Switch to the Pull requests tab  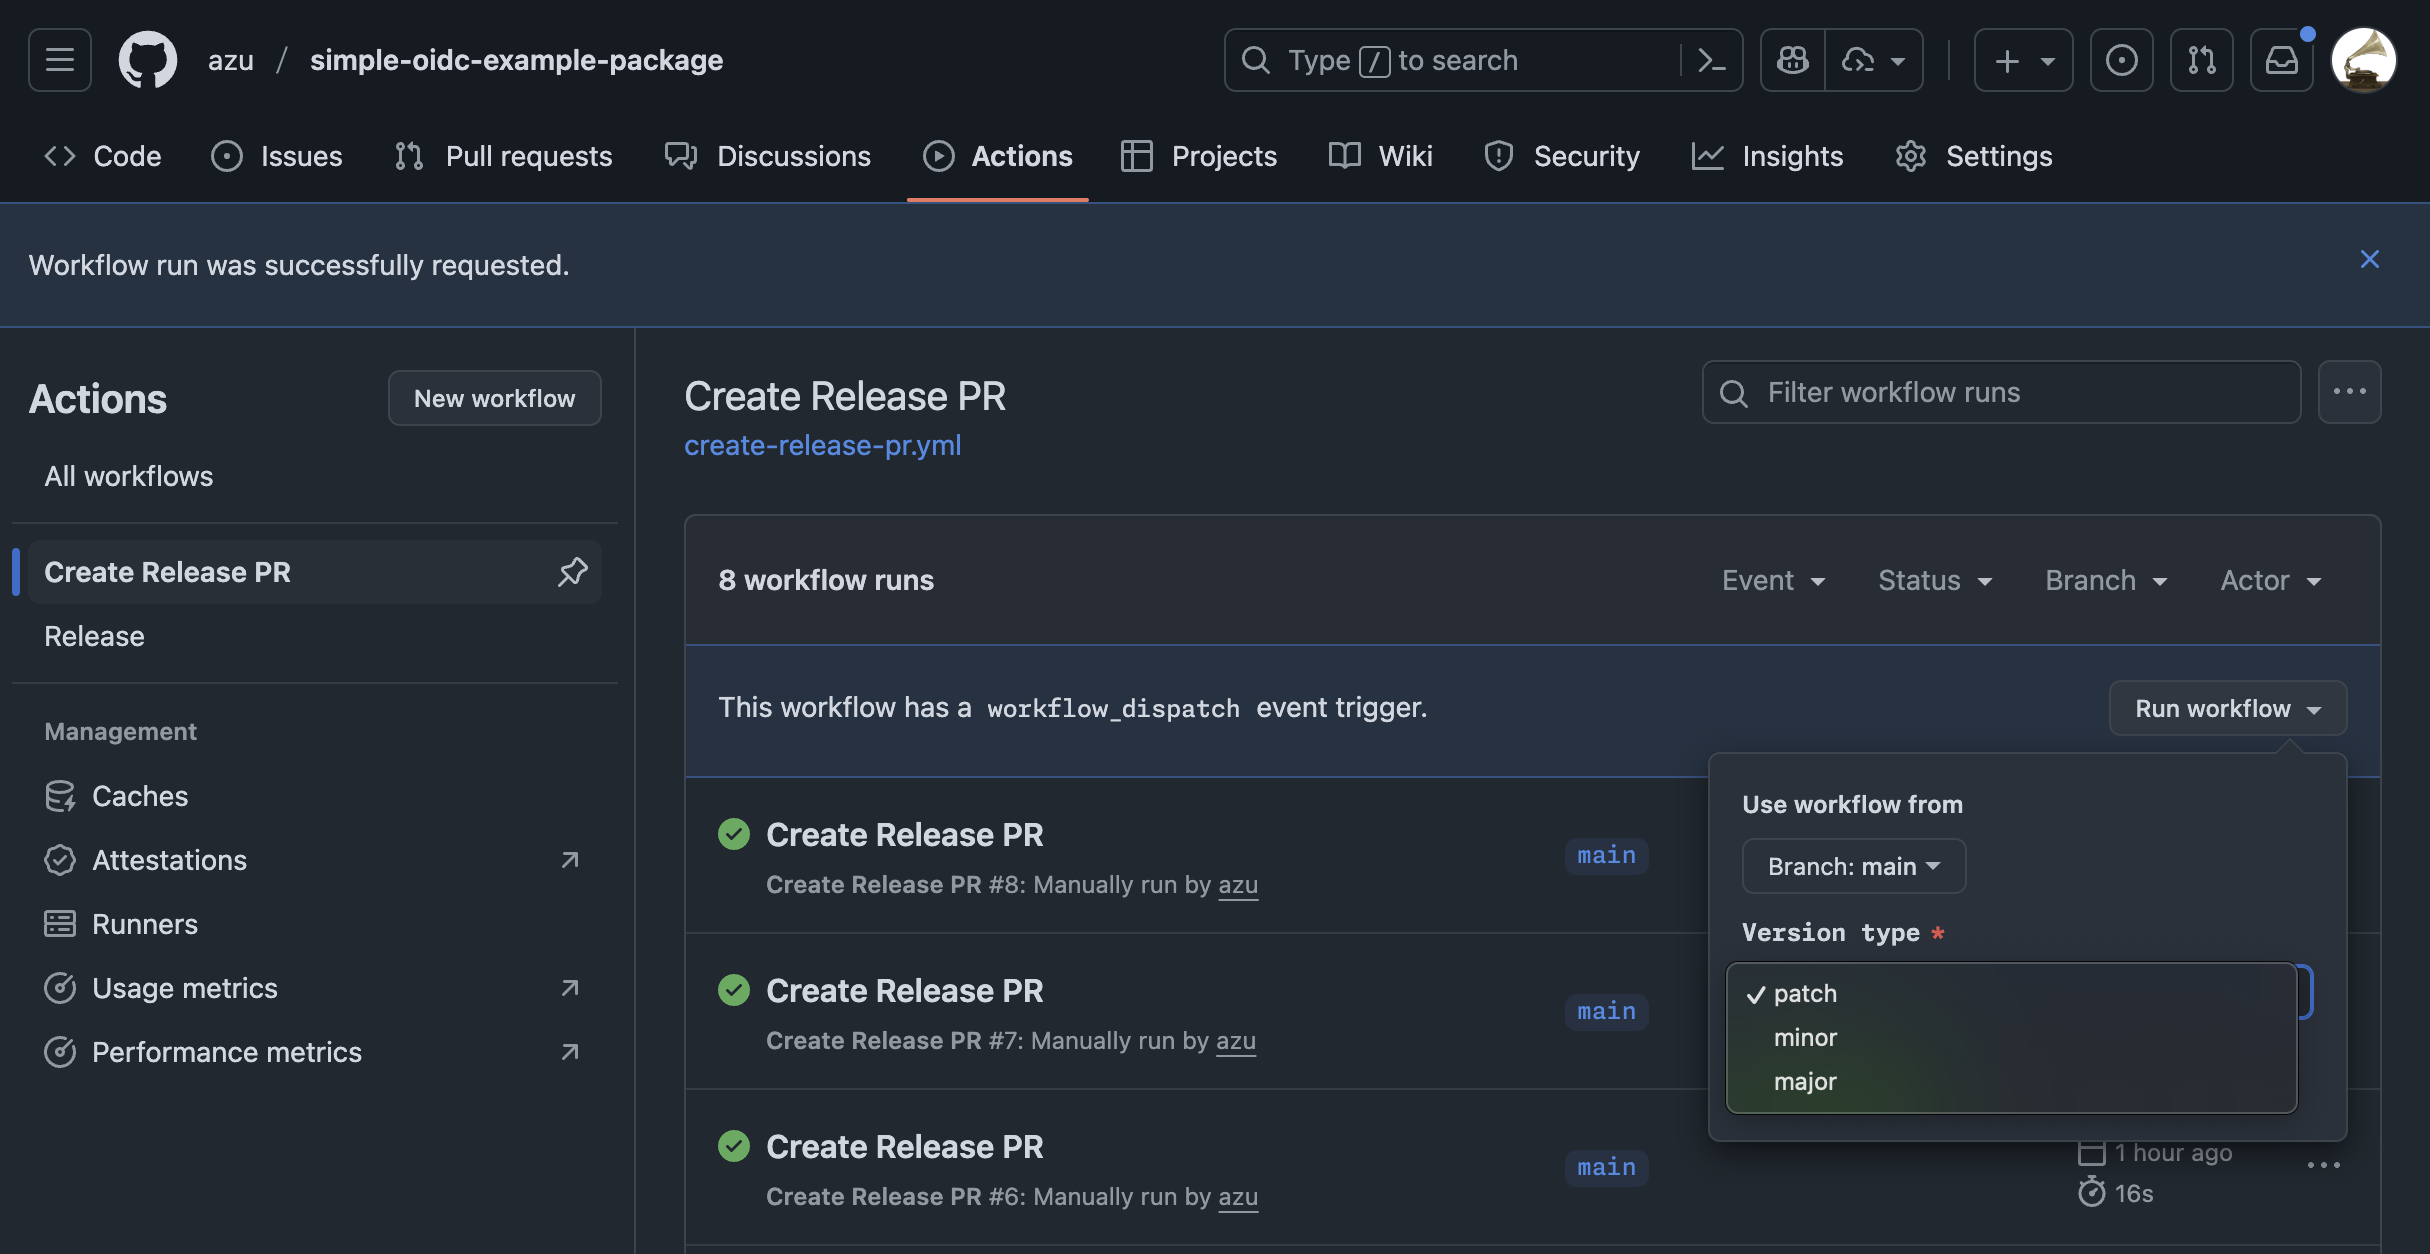504,156
